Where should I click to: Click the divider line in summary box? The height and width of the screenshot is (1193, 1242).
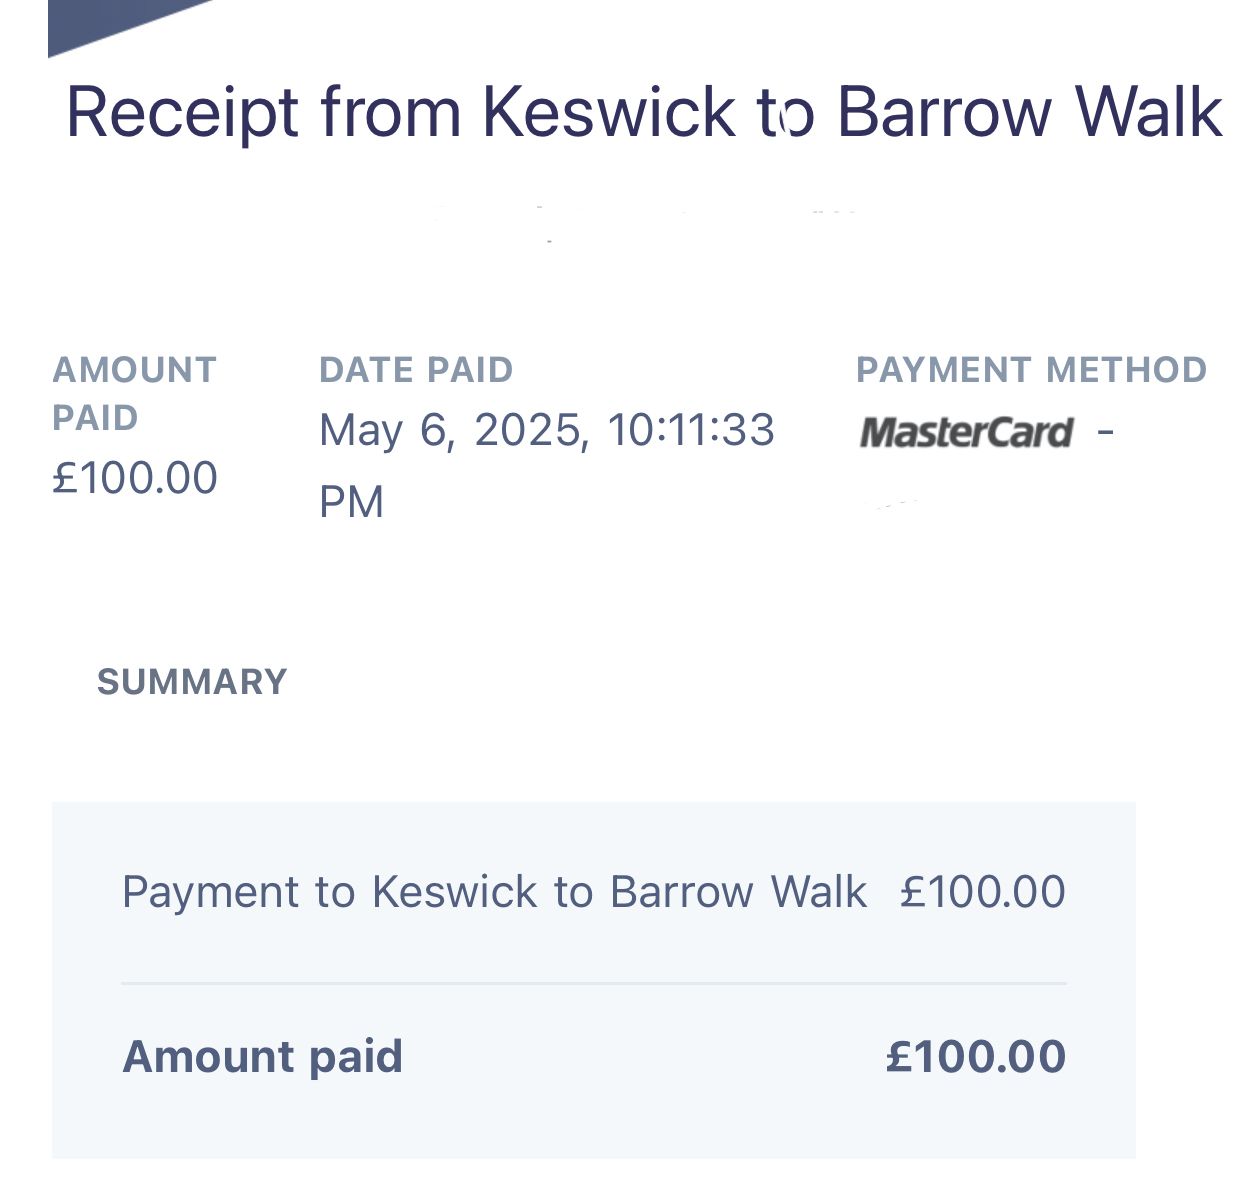594,984
